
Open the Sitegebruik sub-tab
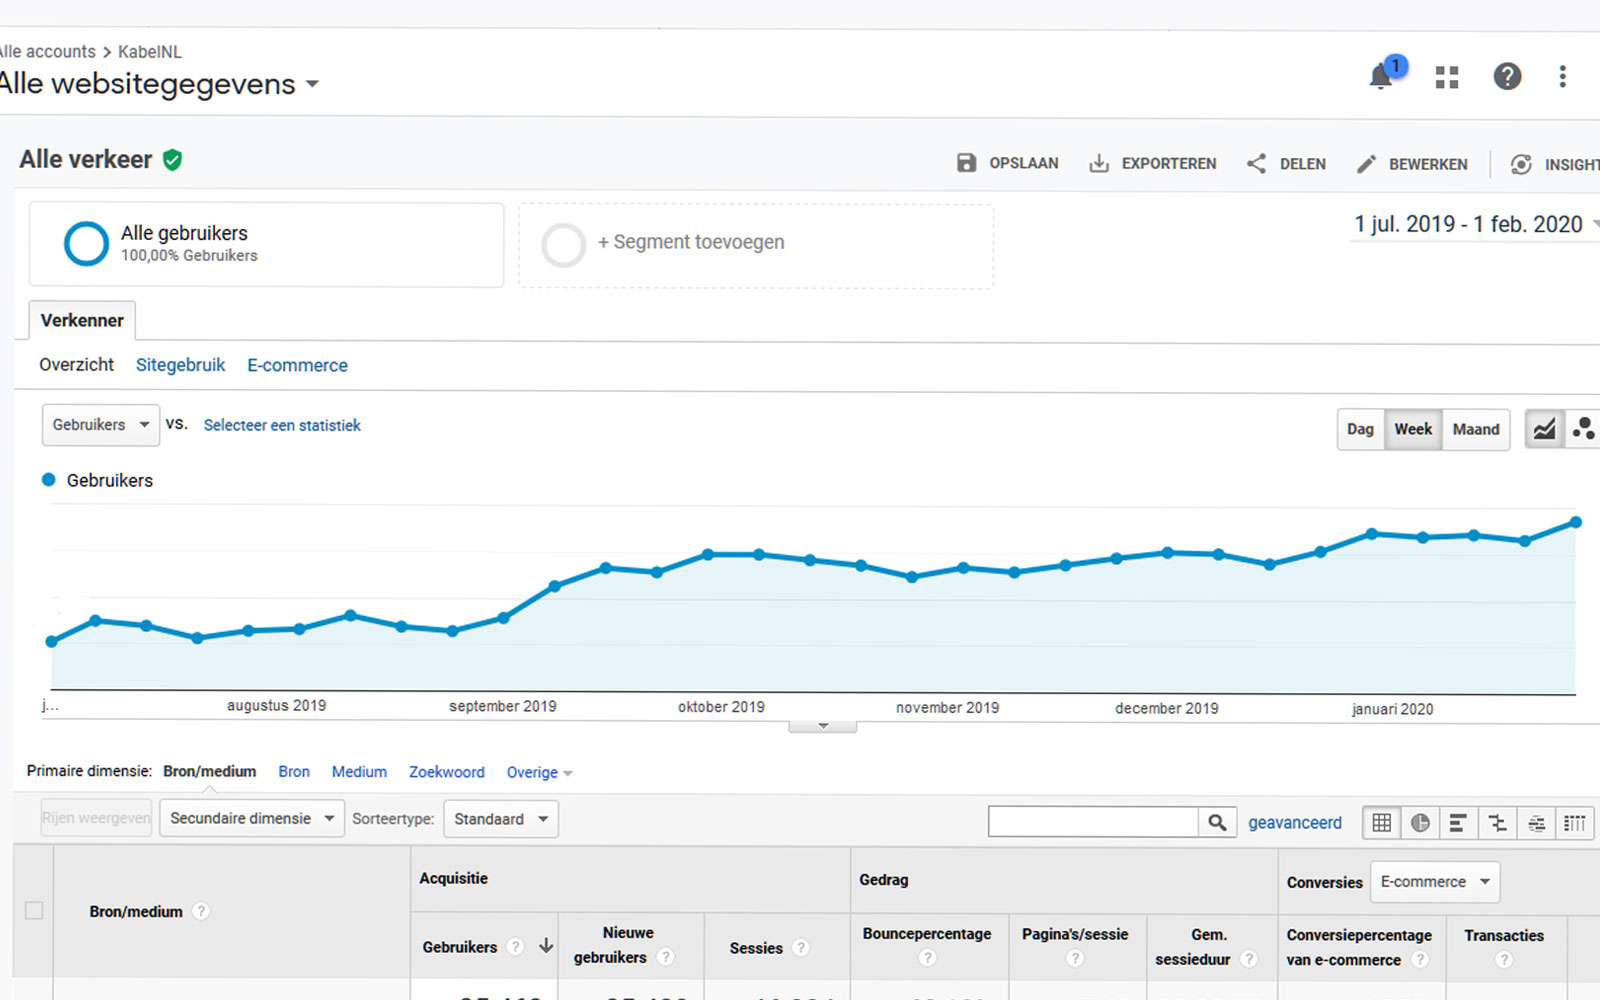point(180,365)
